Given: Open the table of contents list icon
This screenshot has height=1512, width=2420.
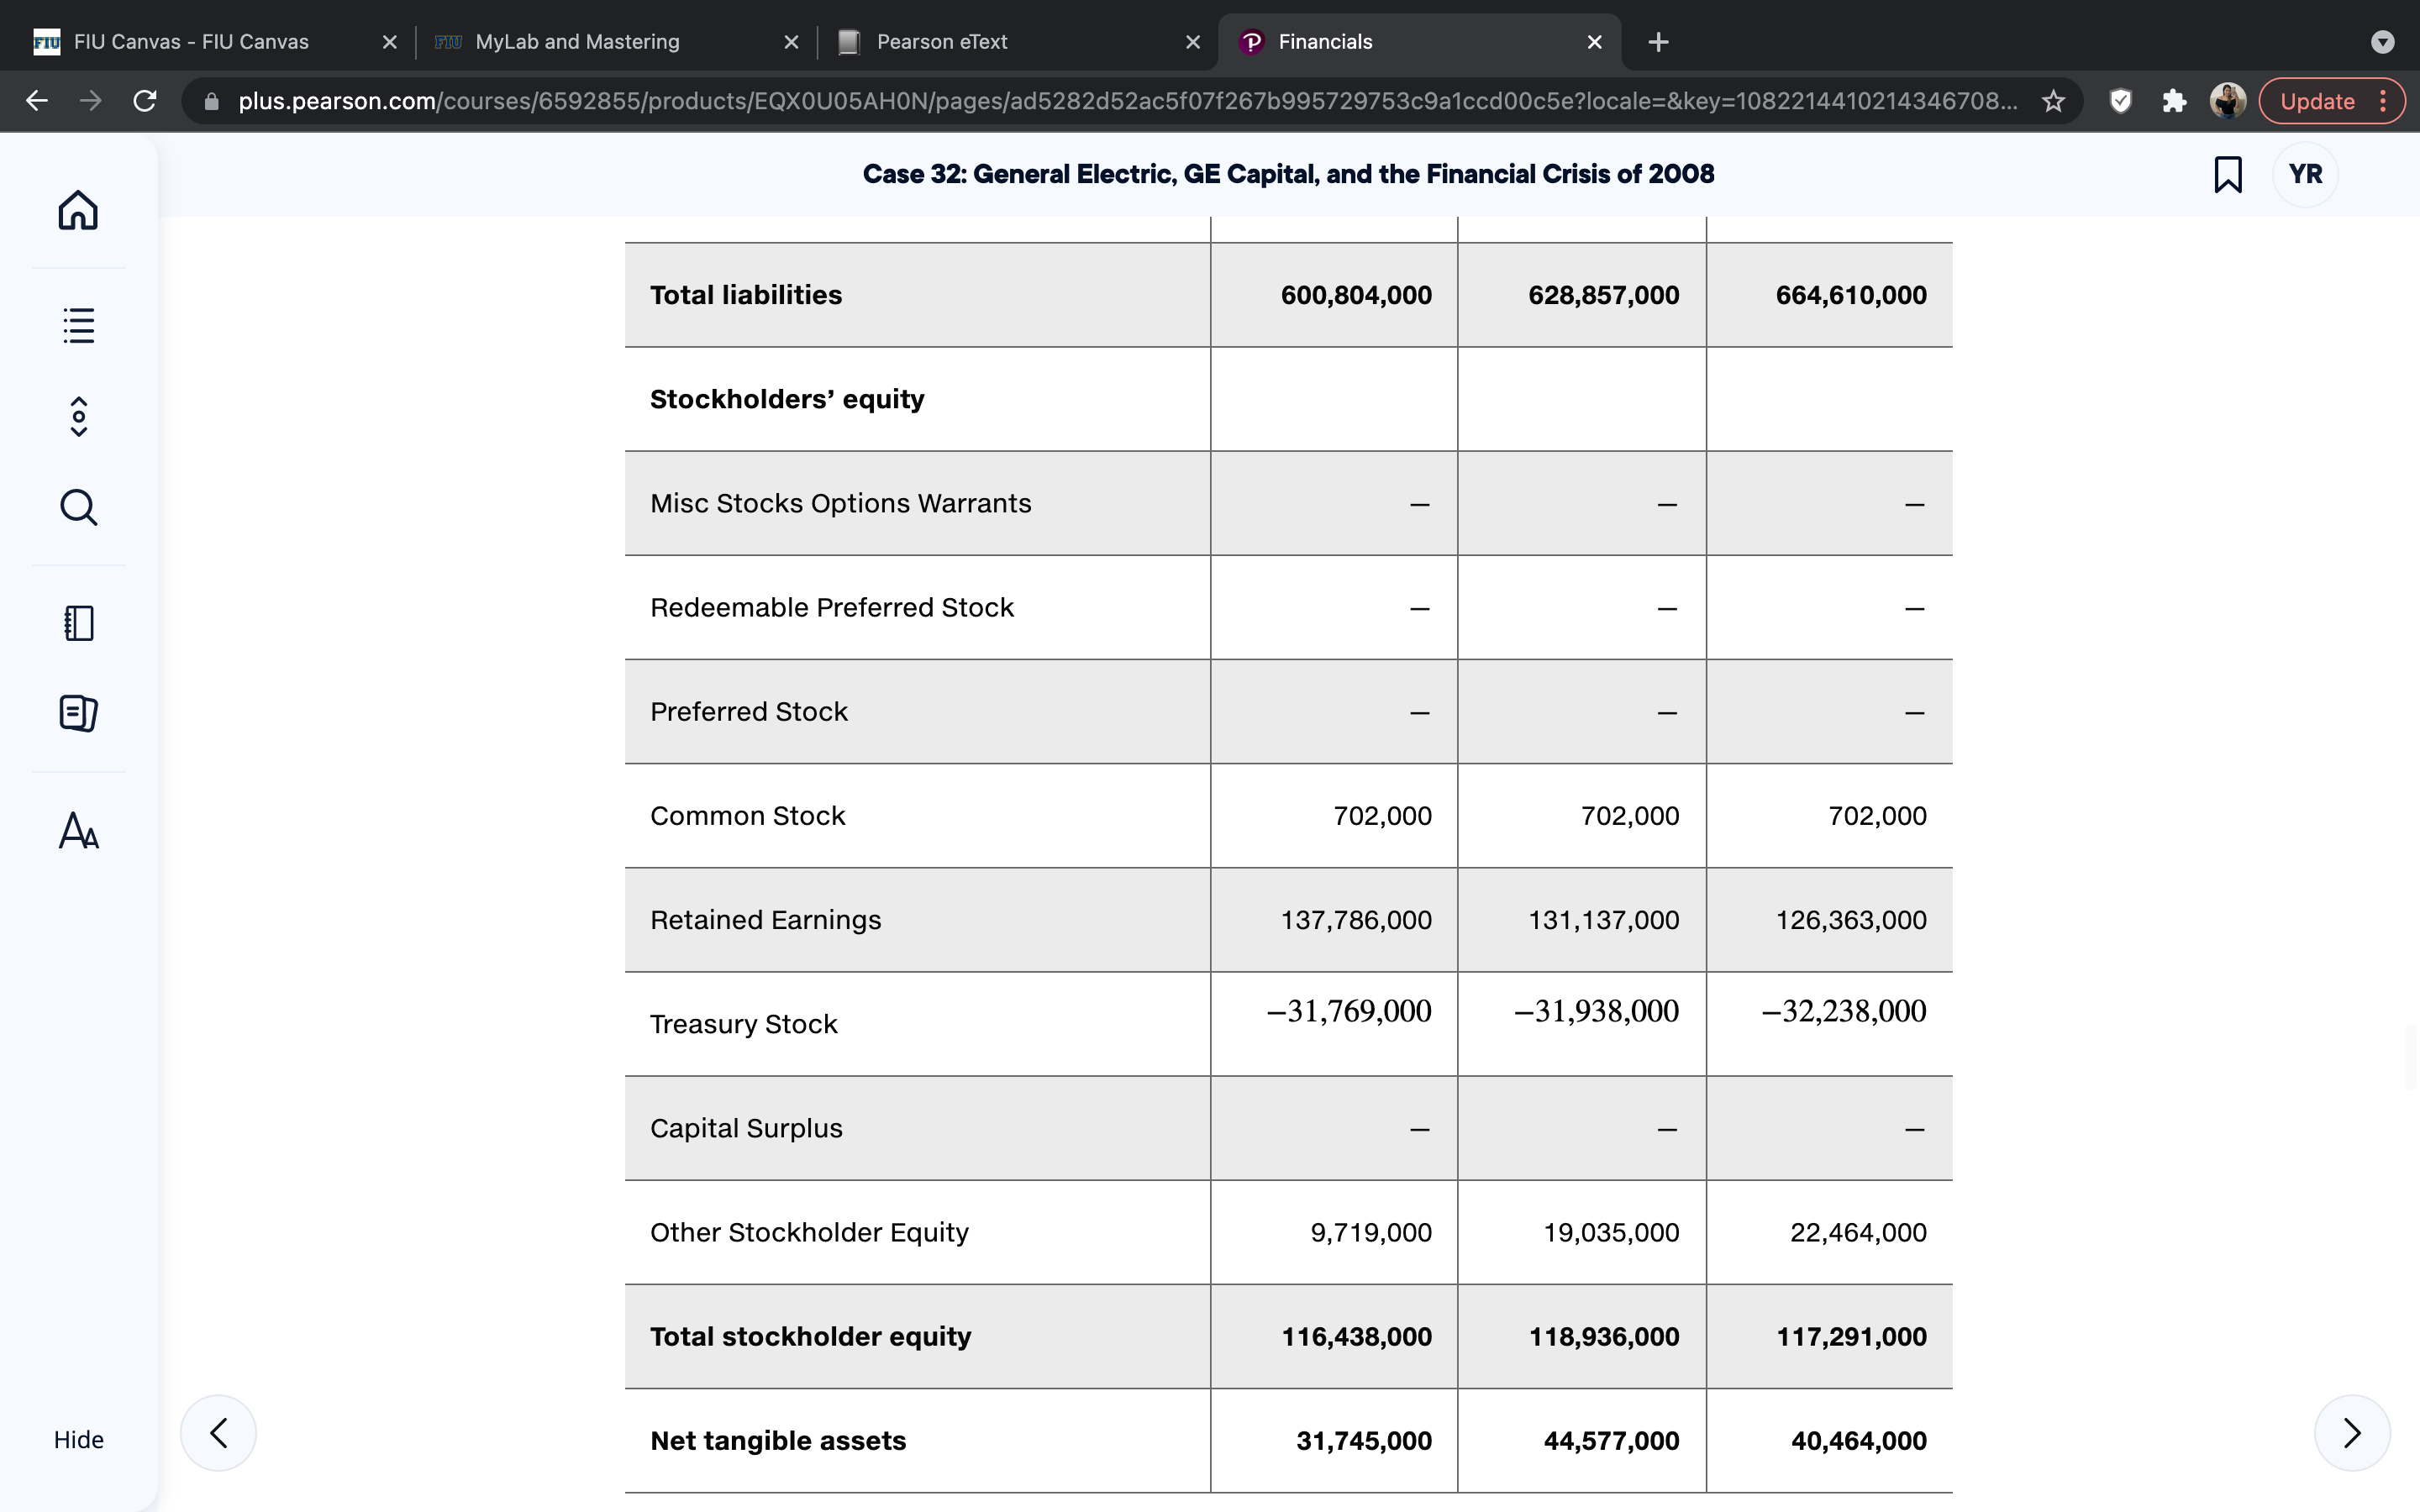Looking at the screenshot, I should (78, 325).
